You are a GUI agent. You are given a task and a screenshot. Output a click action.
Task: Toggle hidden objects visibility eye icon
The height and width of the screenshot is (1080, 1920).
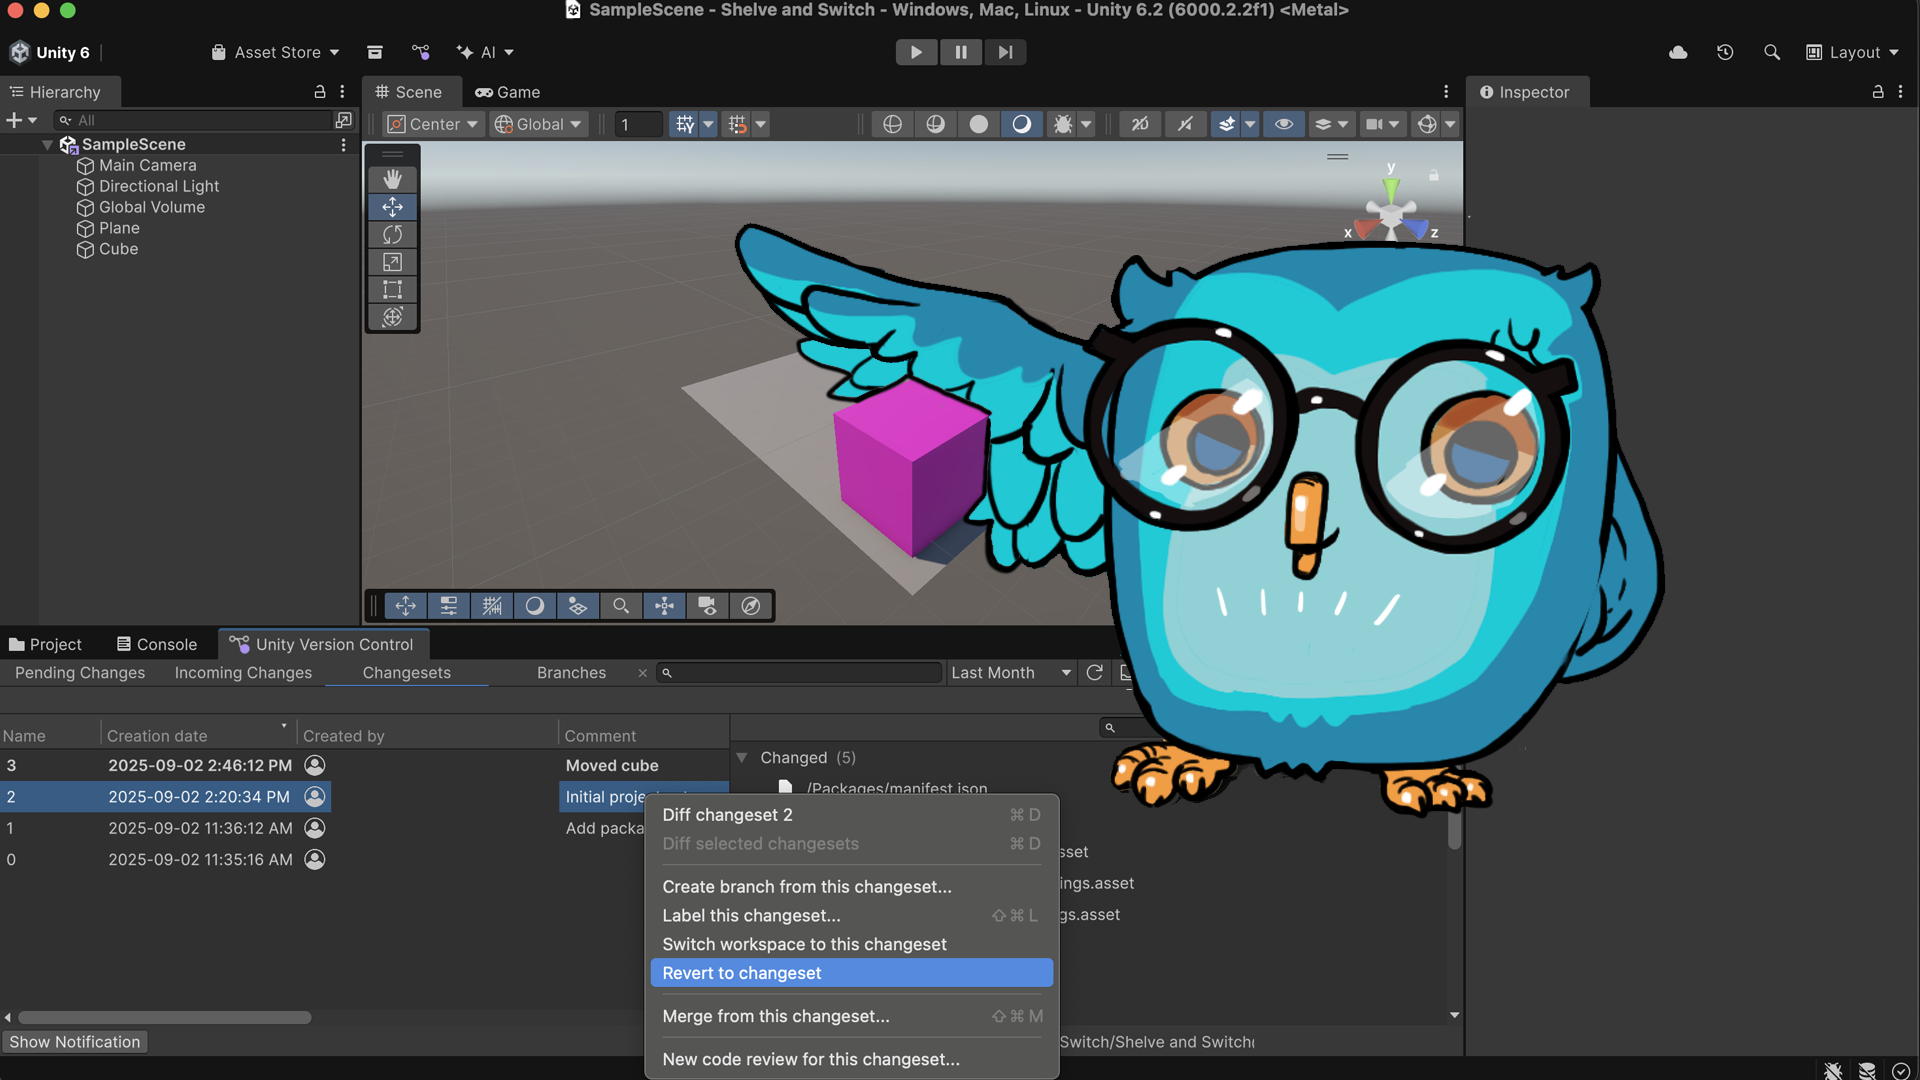click(x=1283, y=124)
